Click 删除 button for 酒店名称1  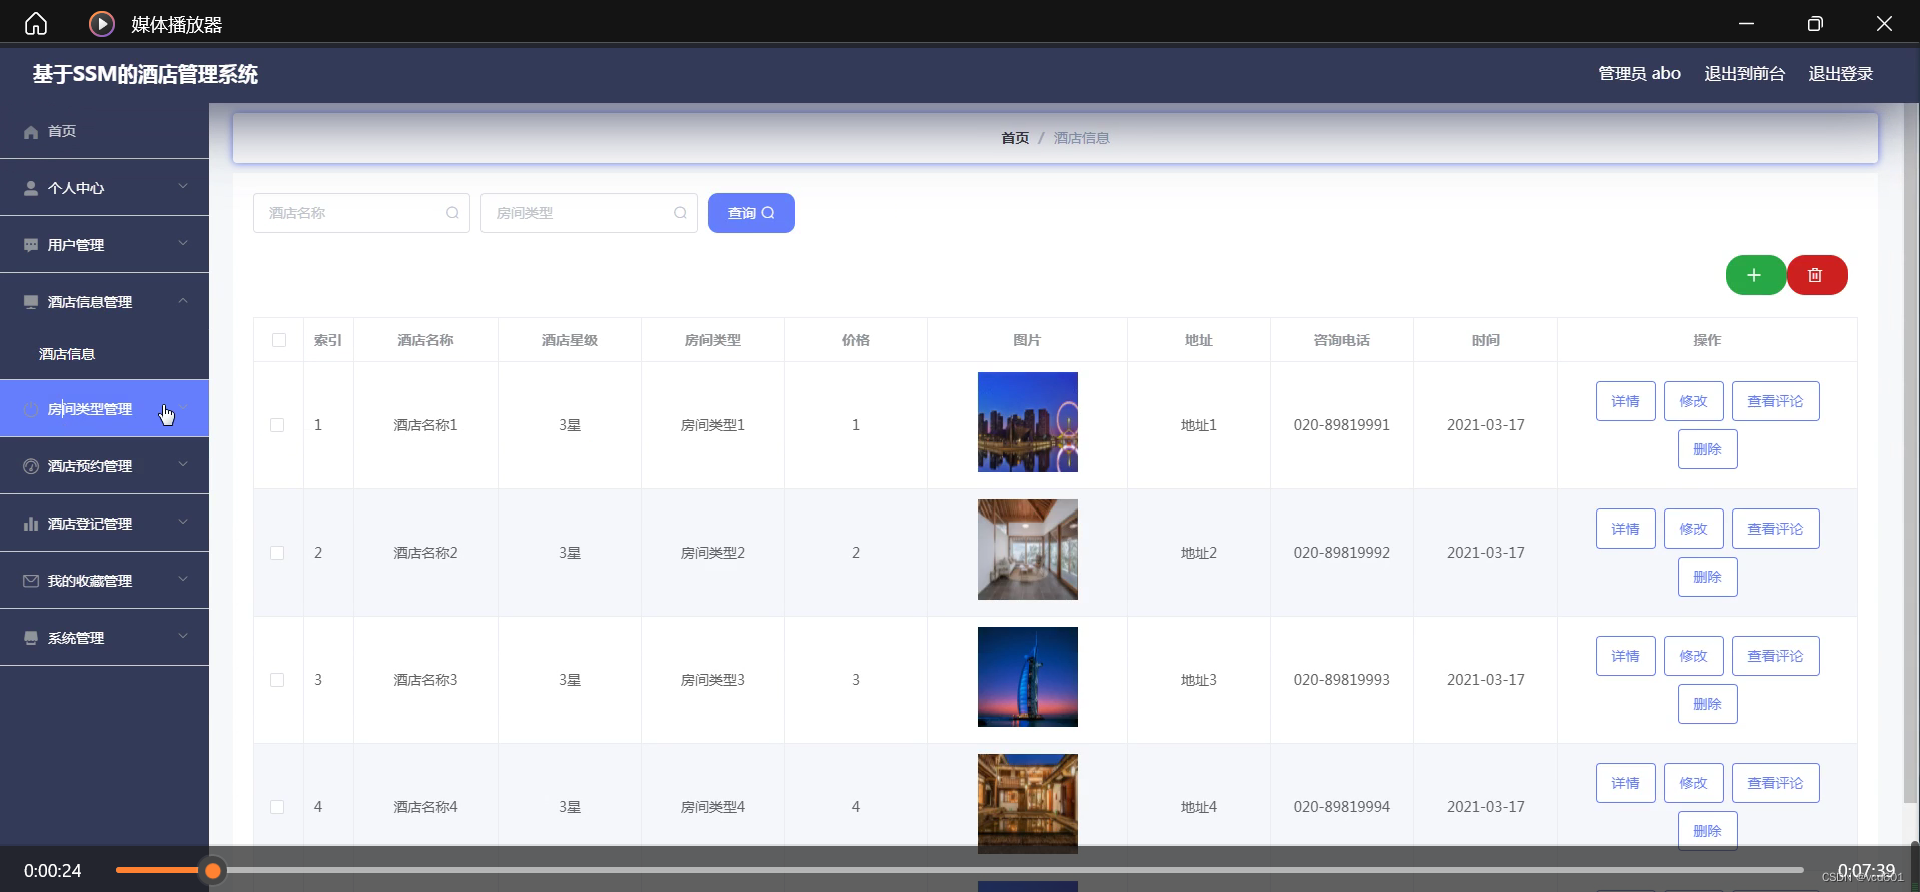pos(1708,449)
